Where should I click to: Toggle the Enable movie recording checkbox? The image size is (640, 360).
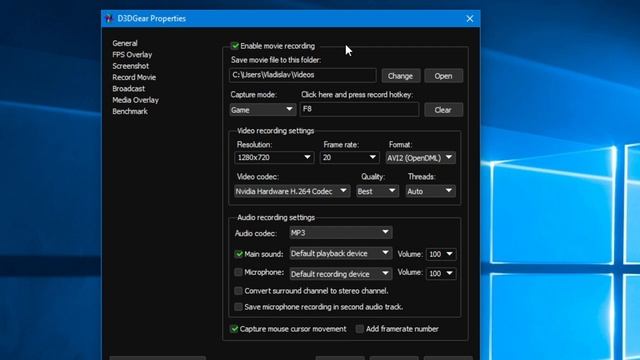[x=235, y=46]
